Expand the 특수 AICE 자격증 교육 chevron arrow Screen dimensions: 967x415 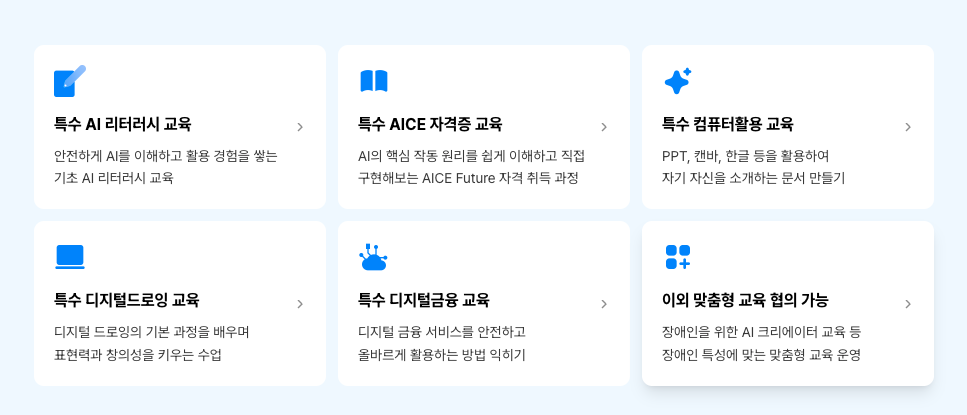click(604, 127)
